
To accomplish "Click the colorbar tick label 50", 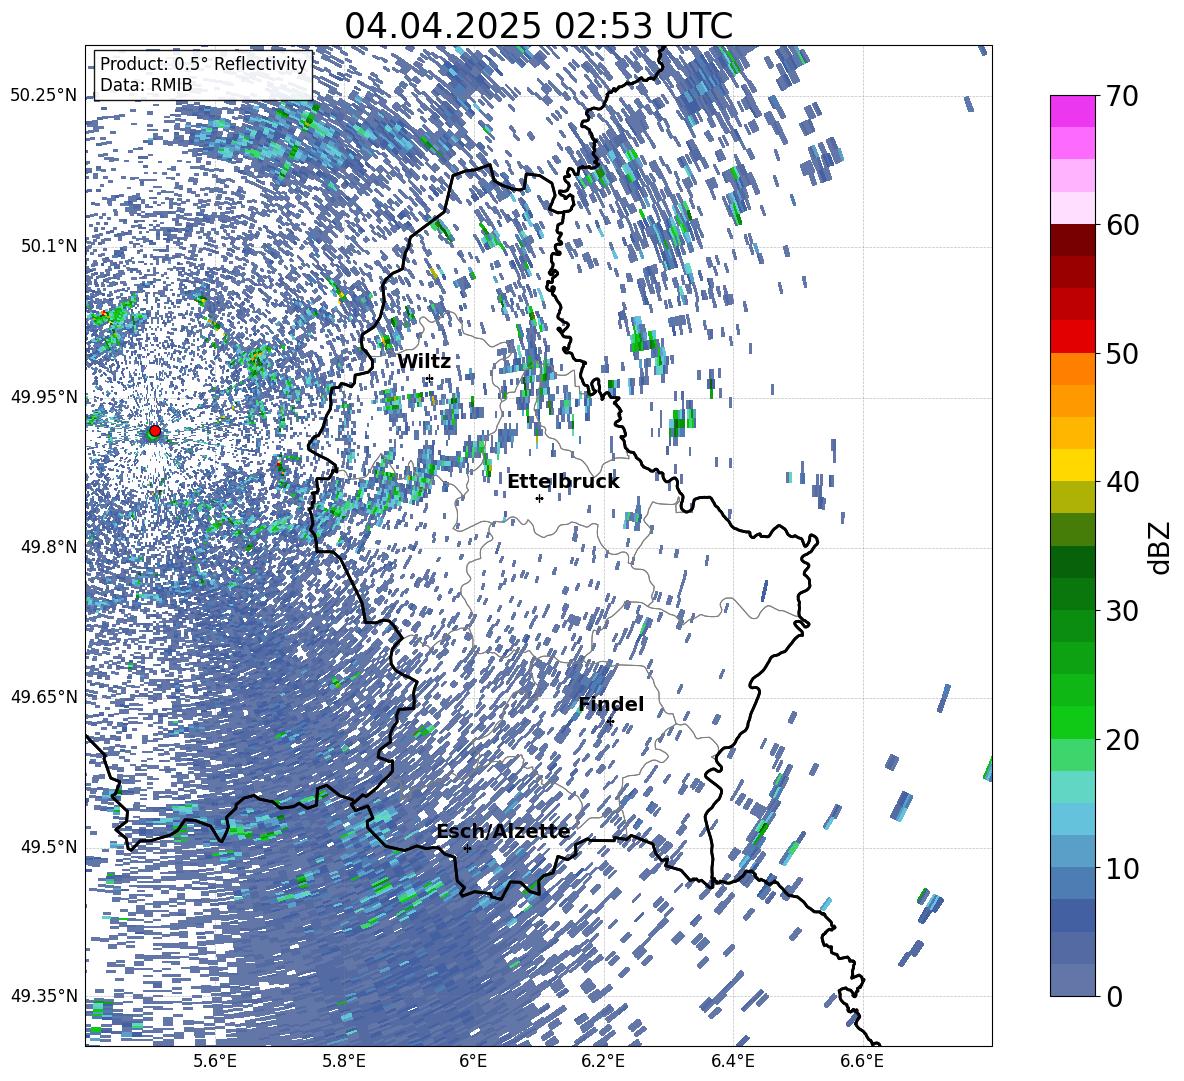I will pos(1122,353).
